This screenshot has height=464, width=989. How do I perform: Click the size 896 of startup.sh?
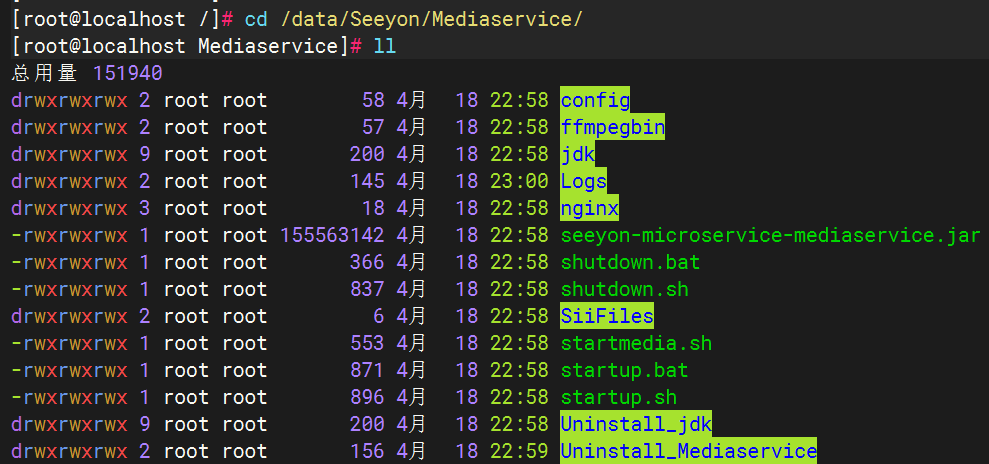click(x=367, y=397)
